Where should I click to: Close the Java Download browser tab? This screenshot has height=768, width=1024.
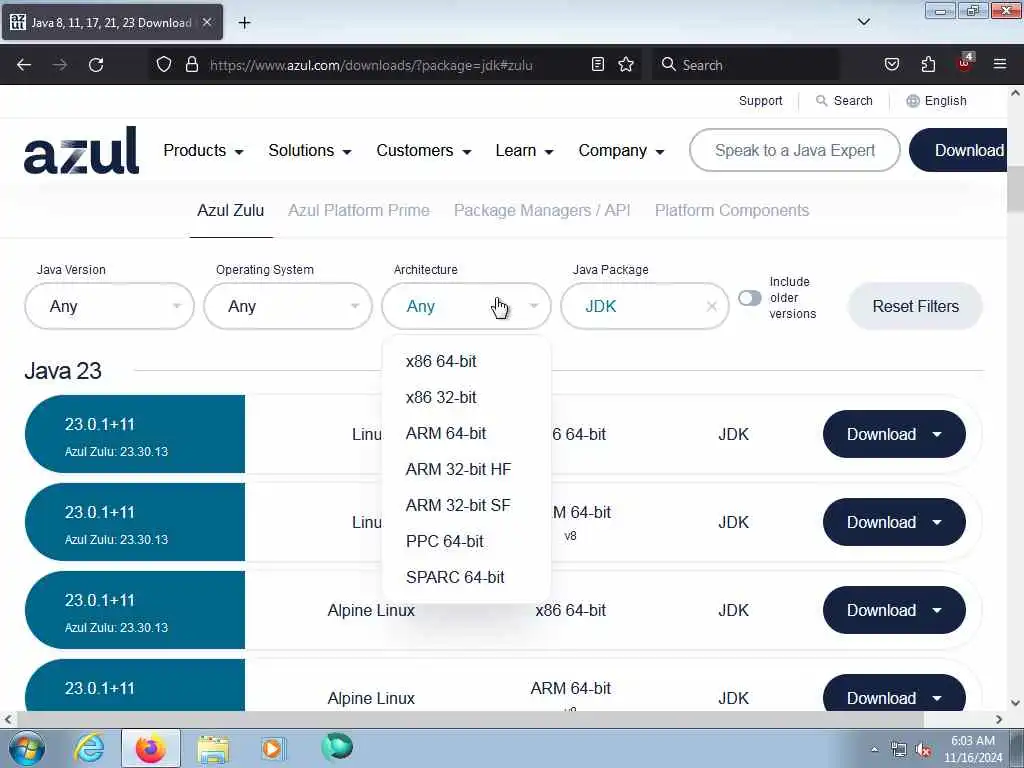206,22
